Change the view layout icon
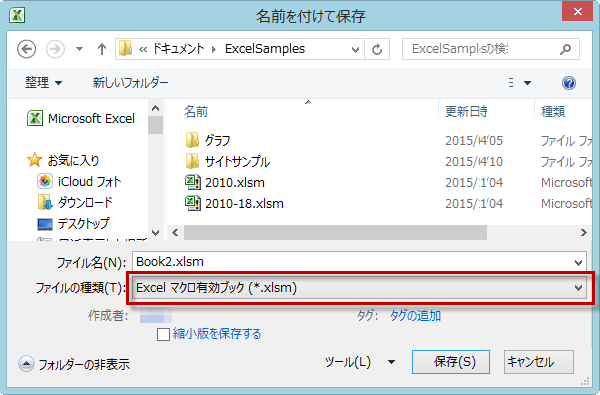Image resolution: width=600 pixels, height=395 pixels. [x=511, y=83]
